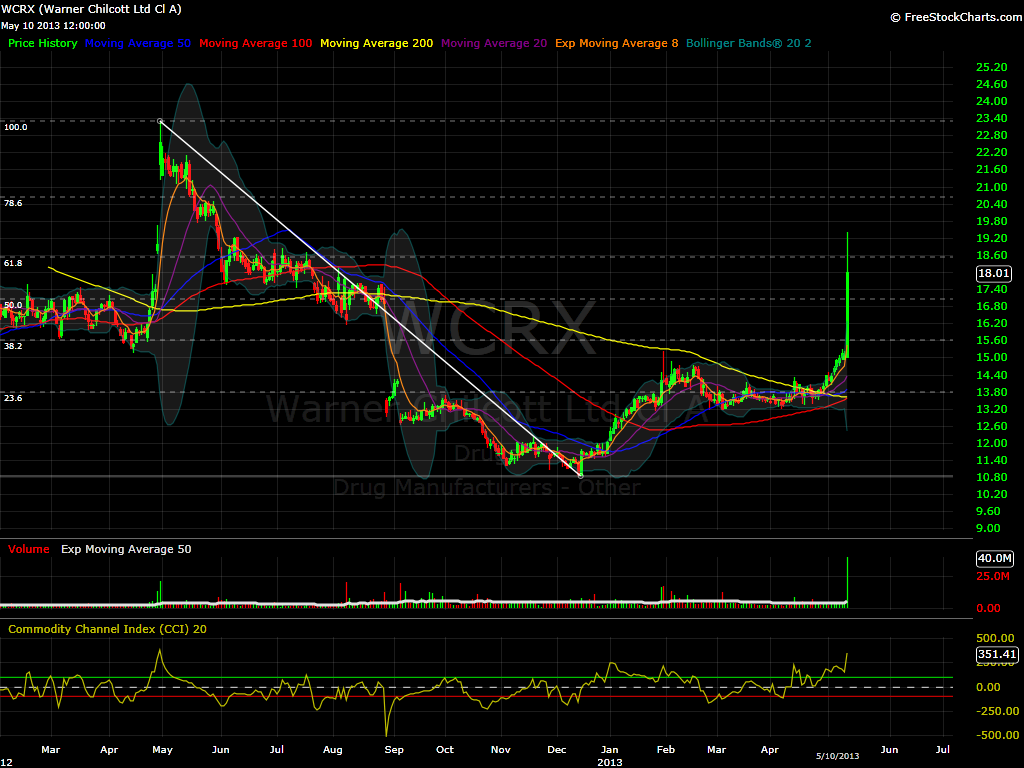Viewport: 1024px width, 768px height.
Task: Click the Dec label on the time axis
Action: (x=556, y=750)
